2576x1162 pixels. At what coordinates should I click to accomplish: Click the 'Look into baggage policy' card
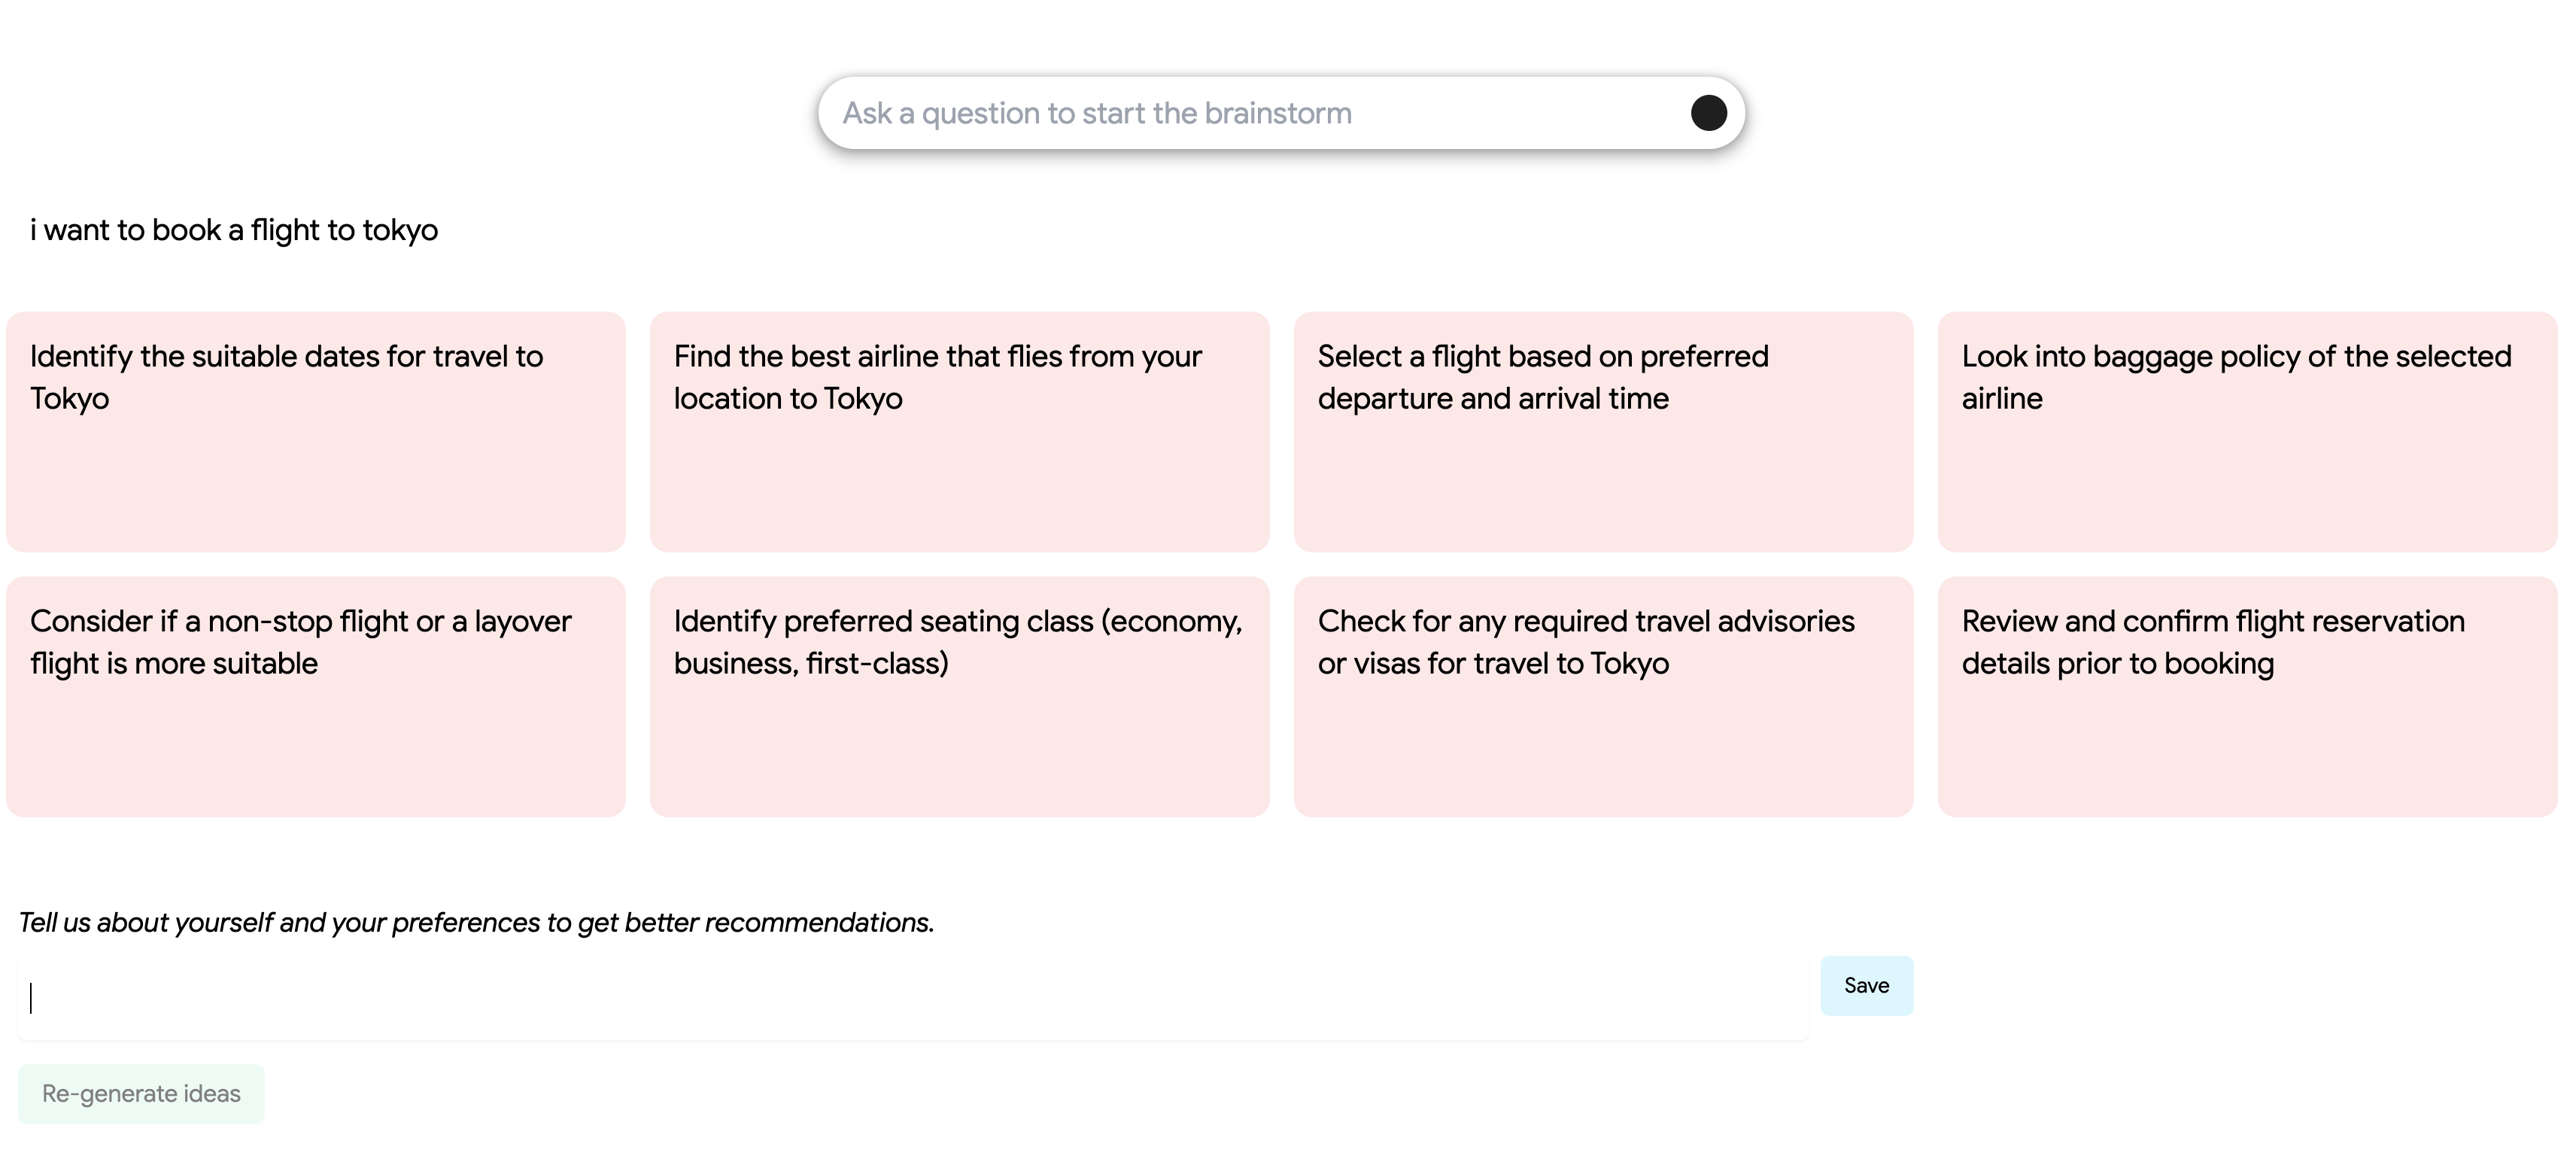pyautogui.click(x=2247, y=431)
